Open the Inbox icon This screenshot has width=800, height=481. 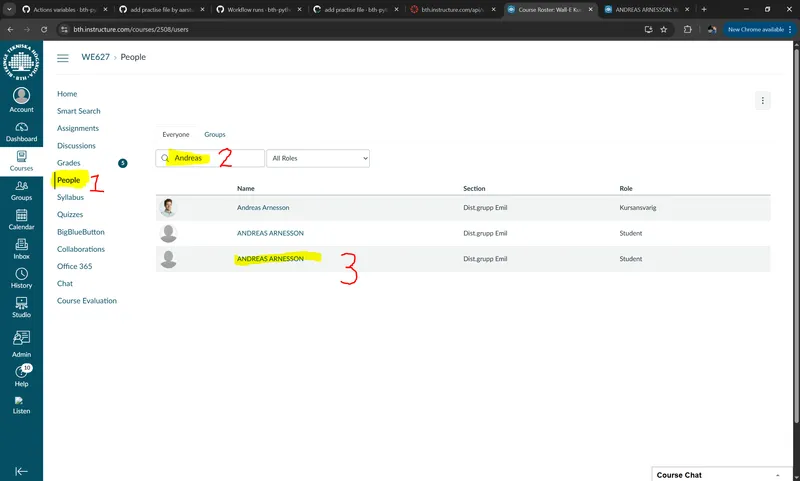click(x=21, y=246)
